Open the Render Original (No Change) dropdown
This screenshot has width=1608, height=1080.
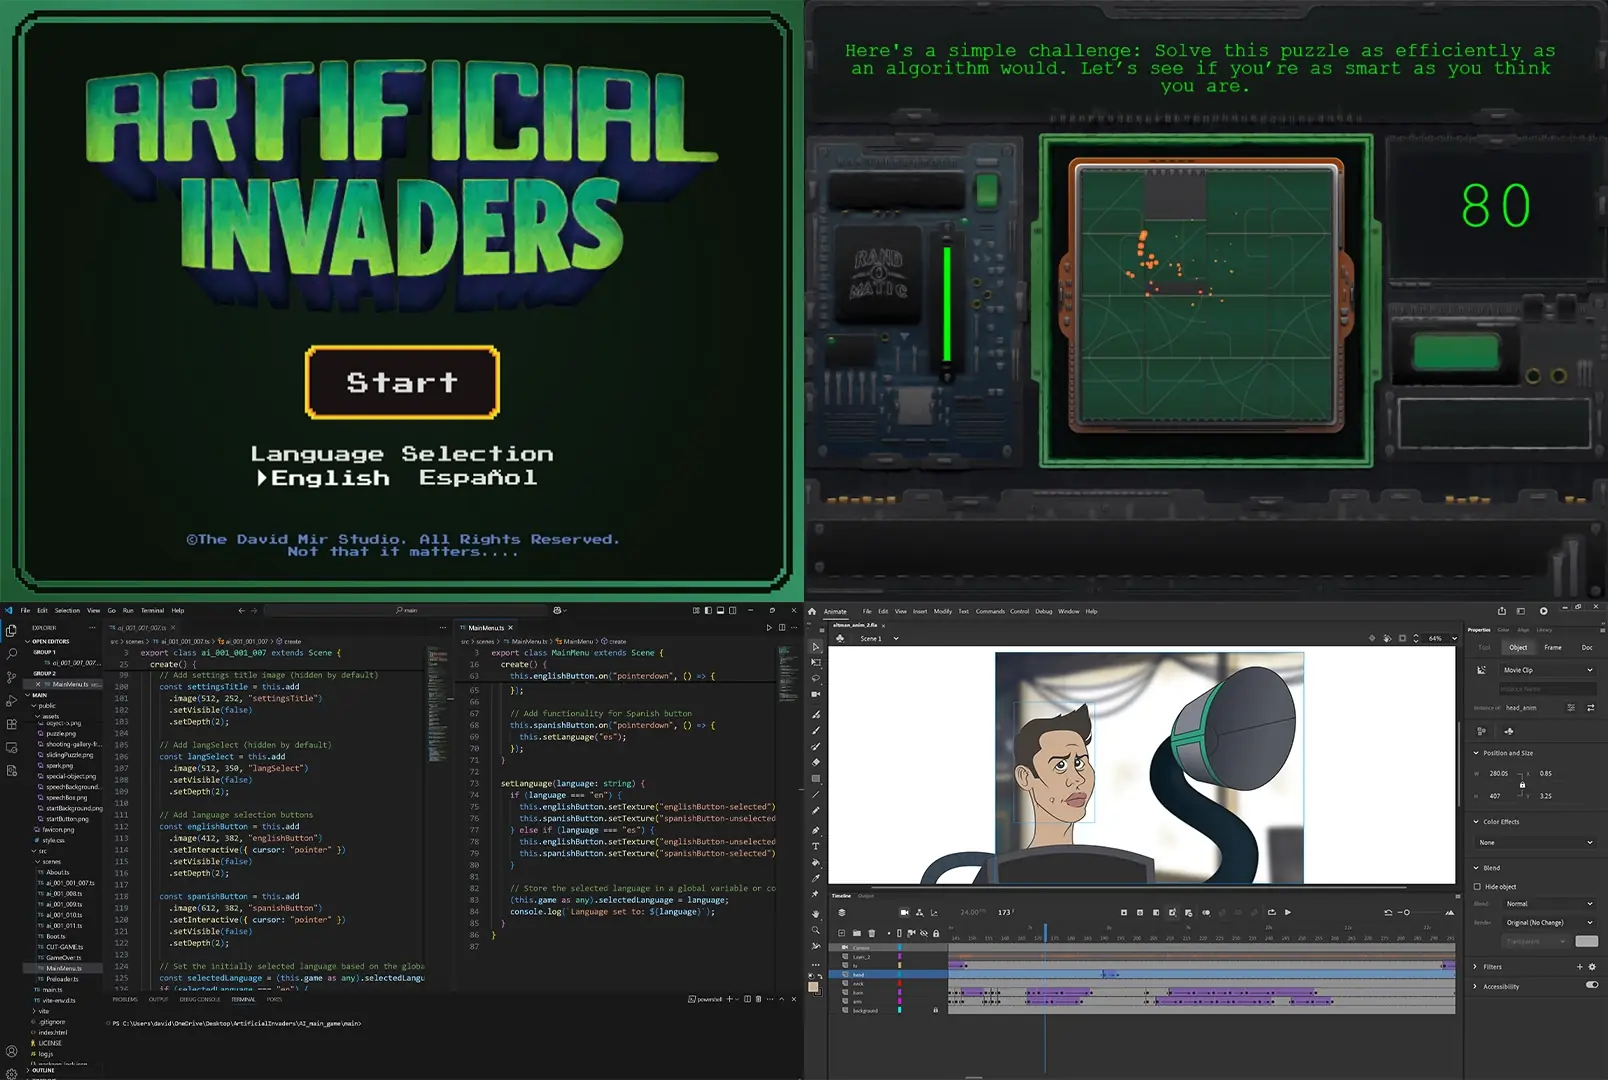pyautogui.click(x=1549, y=923)
